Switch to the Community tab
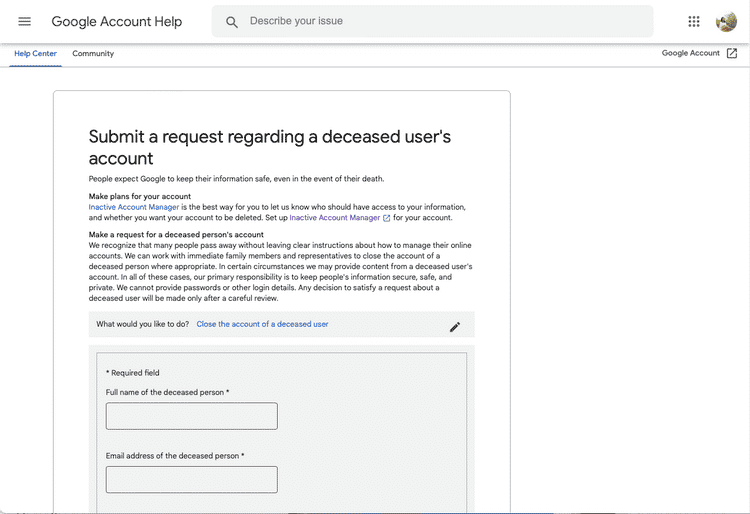This screenshot has height=514, width=750. 93,53
